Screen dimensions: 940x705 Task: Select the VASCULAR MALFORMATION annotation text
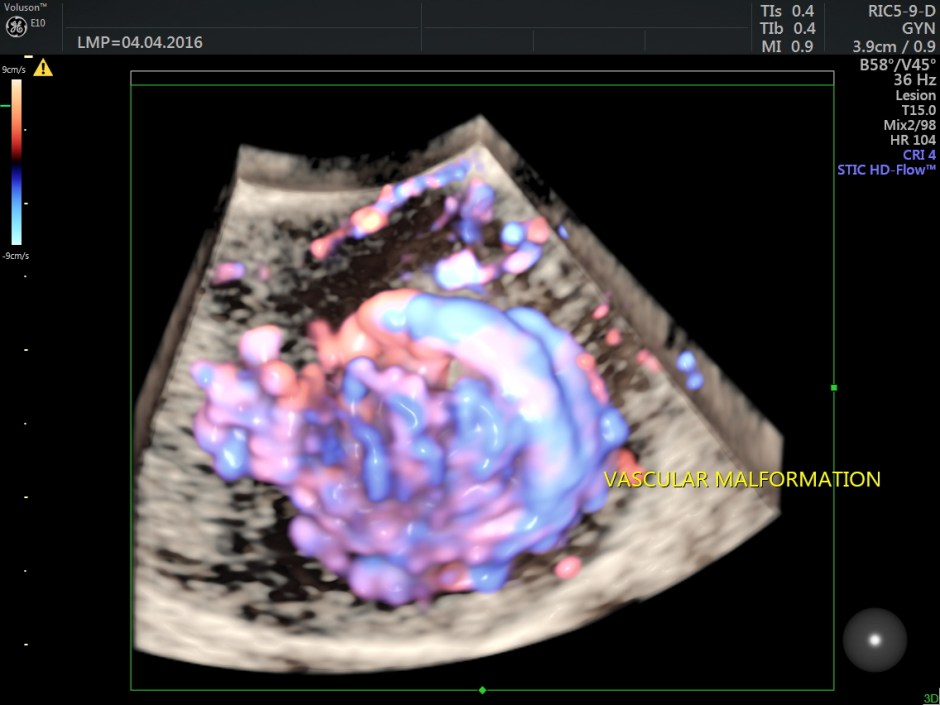click(x=742, y=480)
